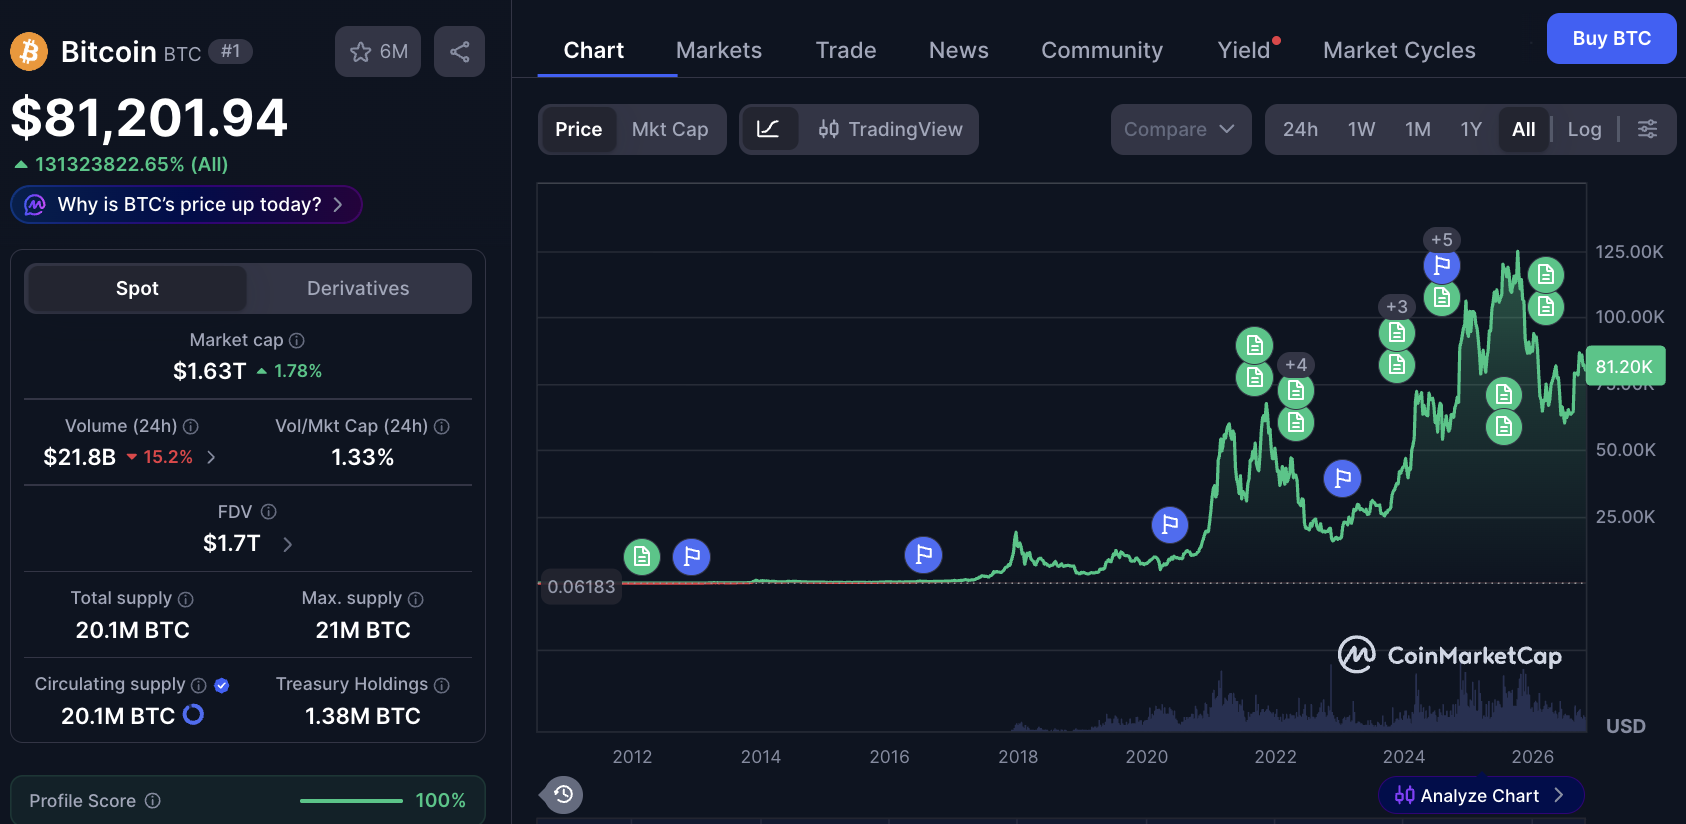Image resolution: width=1686 pixels, height=824 pixels.
Task: Open Market cap info tooltip icon
Action: [x=297, y=341]
